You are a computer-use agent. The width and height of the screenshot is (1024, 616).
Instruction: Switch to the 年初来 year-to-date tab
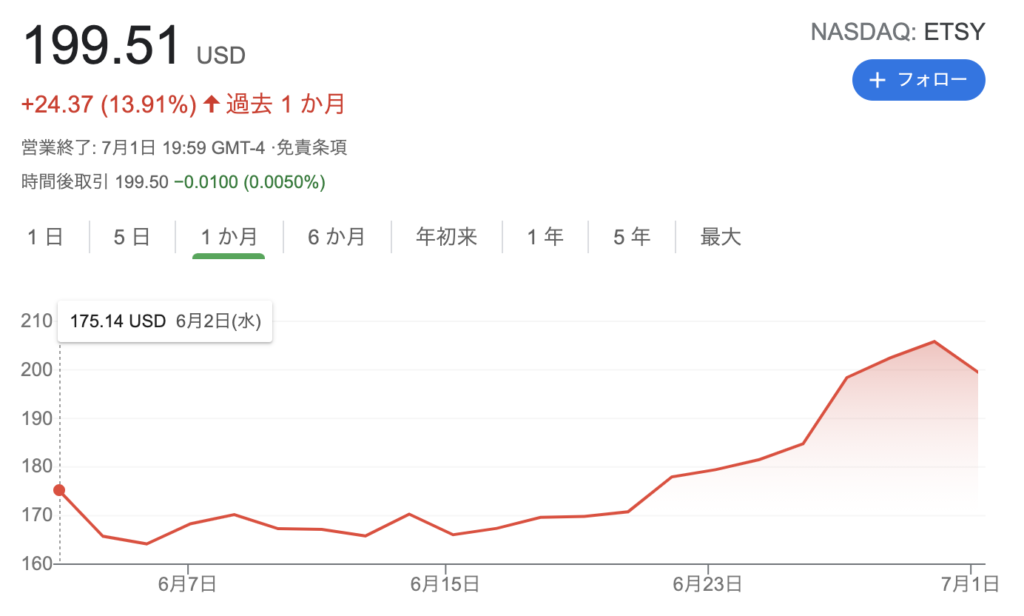point(447,237)
